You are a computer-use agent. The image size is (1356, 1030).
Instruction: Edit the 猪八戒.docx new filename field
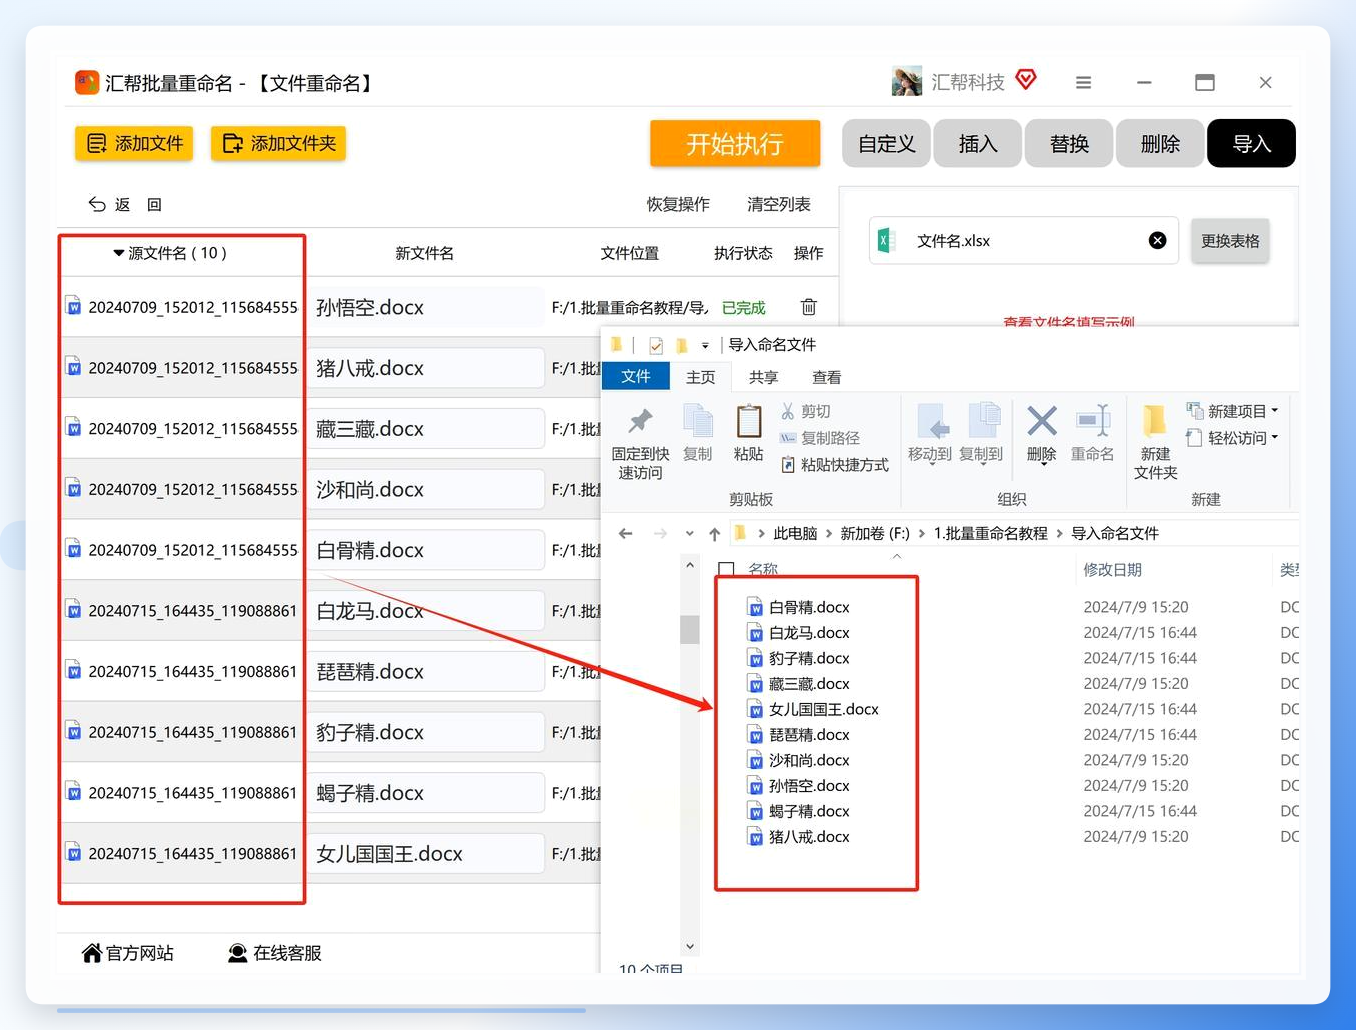click(427, 368)
